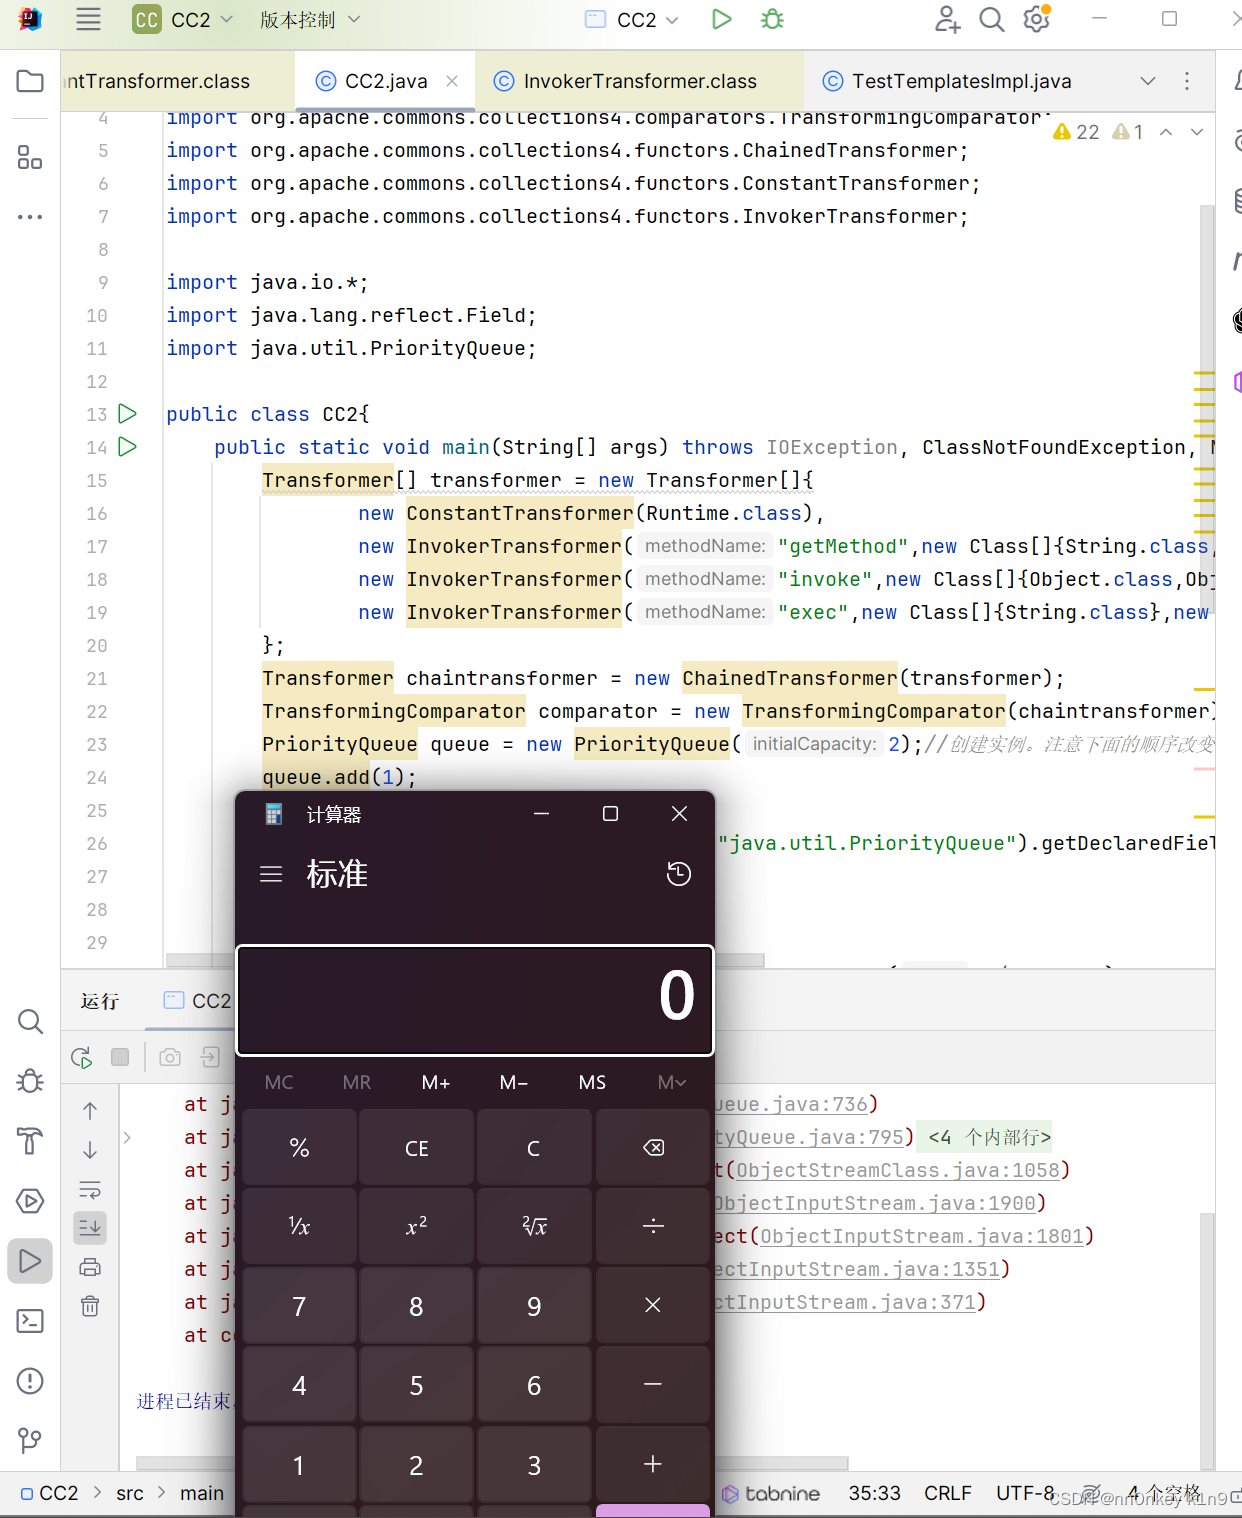Close the CC2.java tab

452,81
